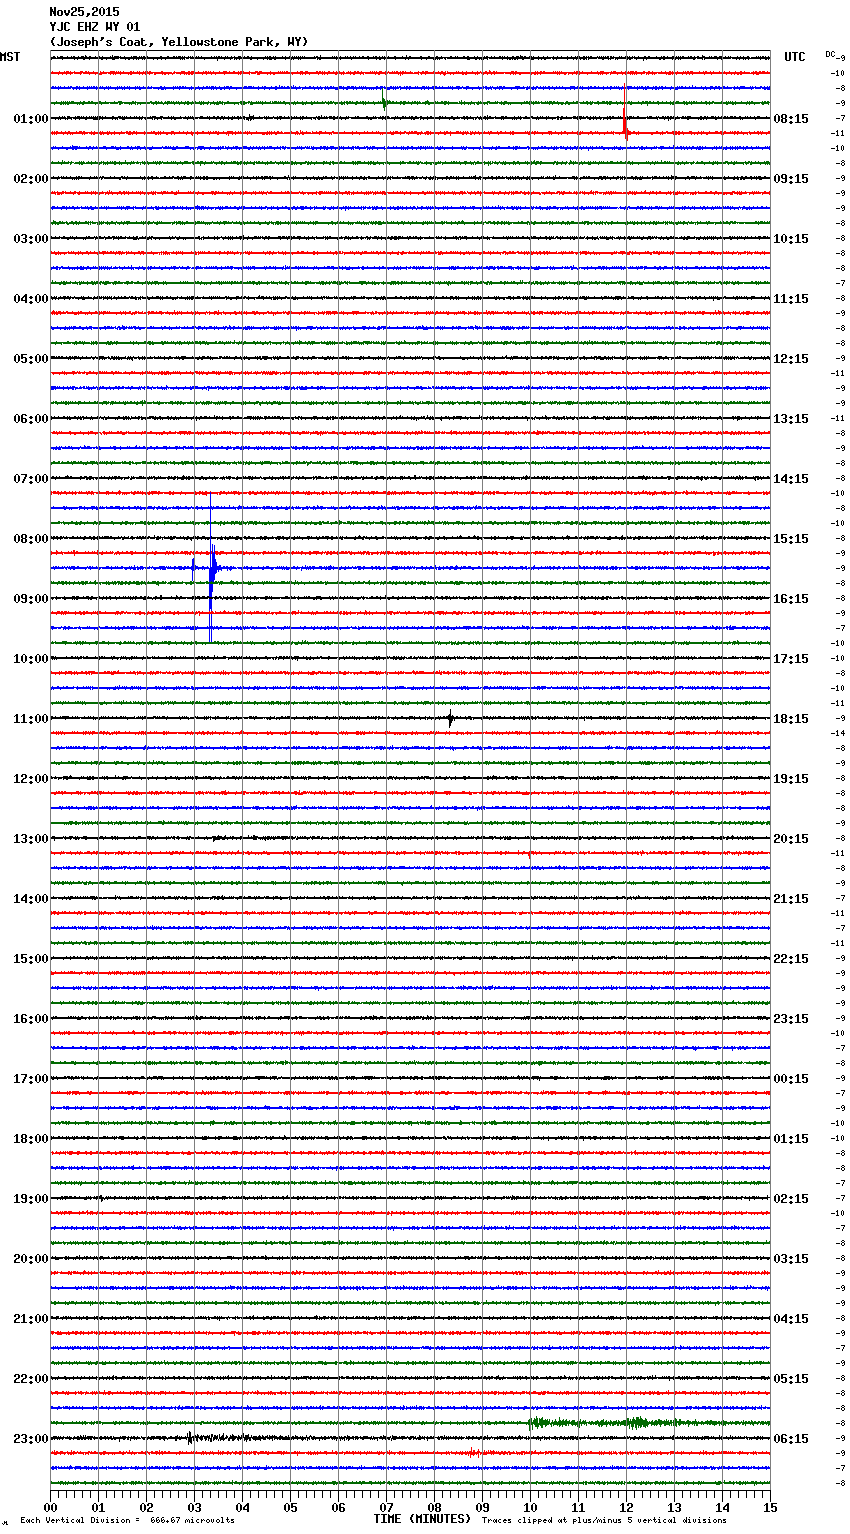Select the 08:00 MST row label
This screenshot has height=1534, width=850.
(x=31, y=539)
